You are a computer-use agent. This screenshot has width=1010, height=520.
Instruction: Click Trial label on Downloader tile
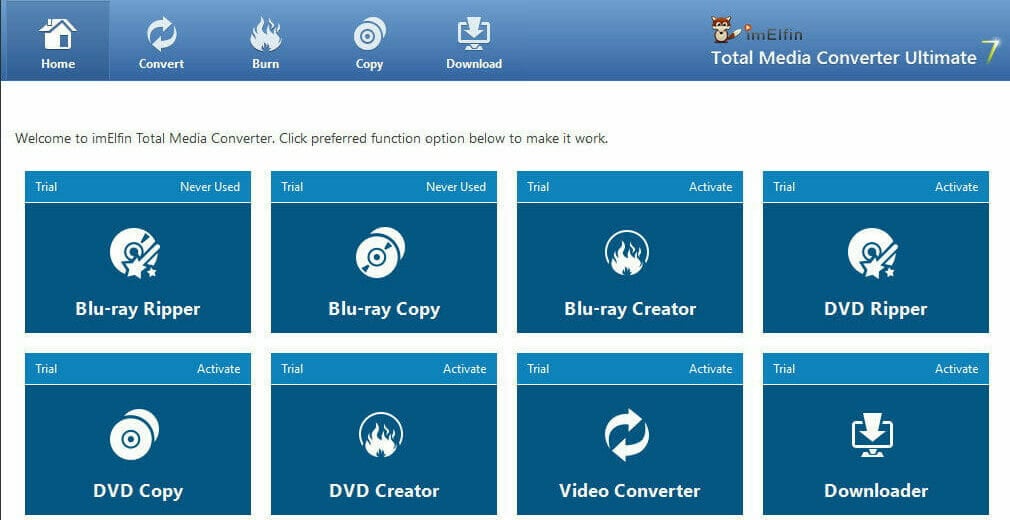pos(784,369)
